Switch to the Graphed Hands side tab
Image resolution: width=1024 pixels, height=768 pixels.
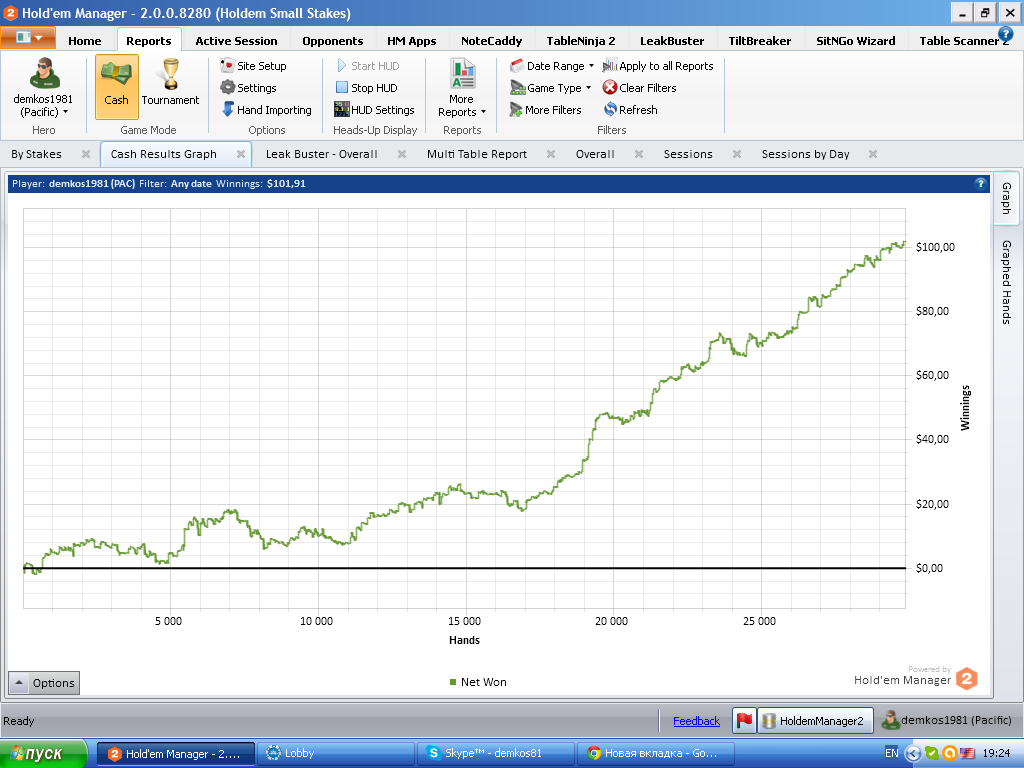[1006, 282]
